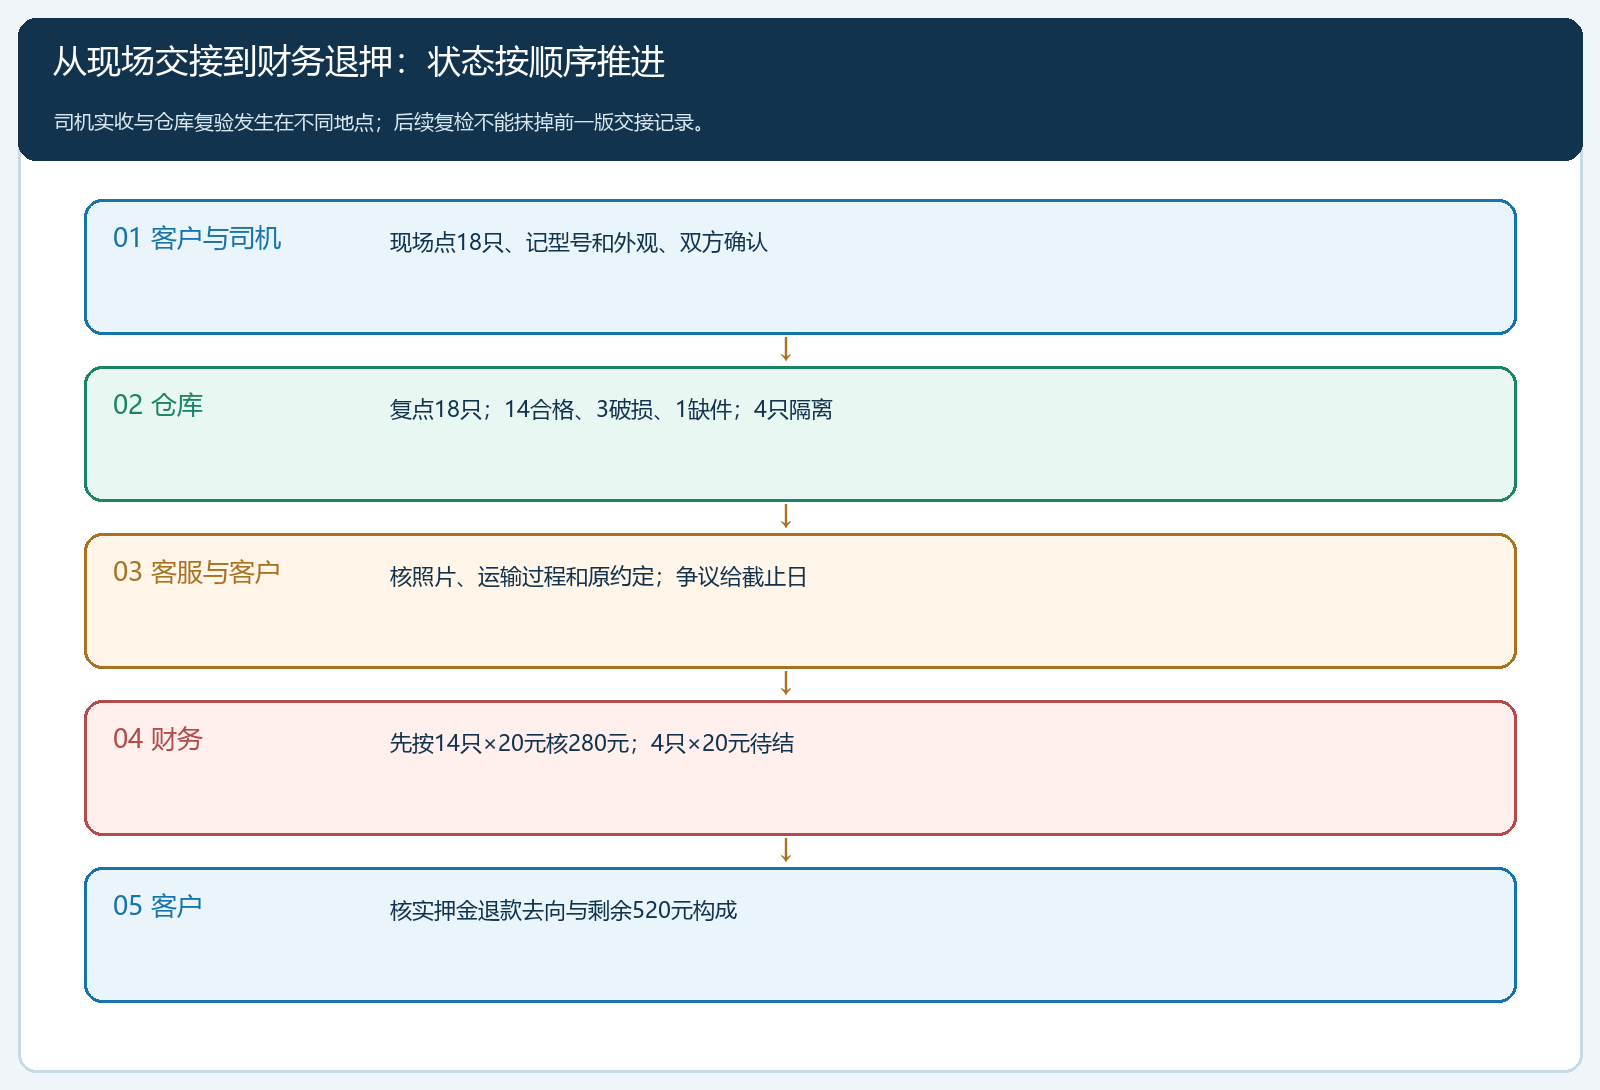Click text 先按14只×20元核280元；4只×20元待结
This screenshot has height=1090, width=1600.
click(592, 744)
